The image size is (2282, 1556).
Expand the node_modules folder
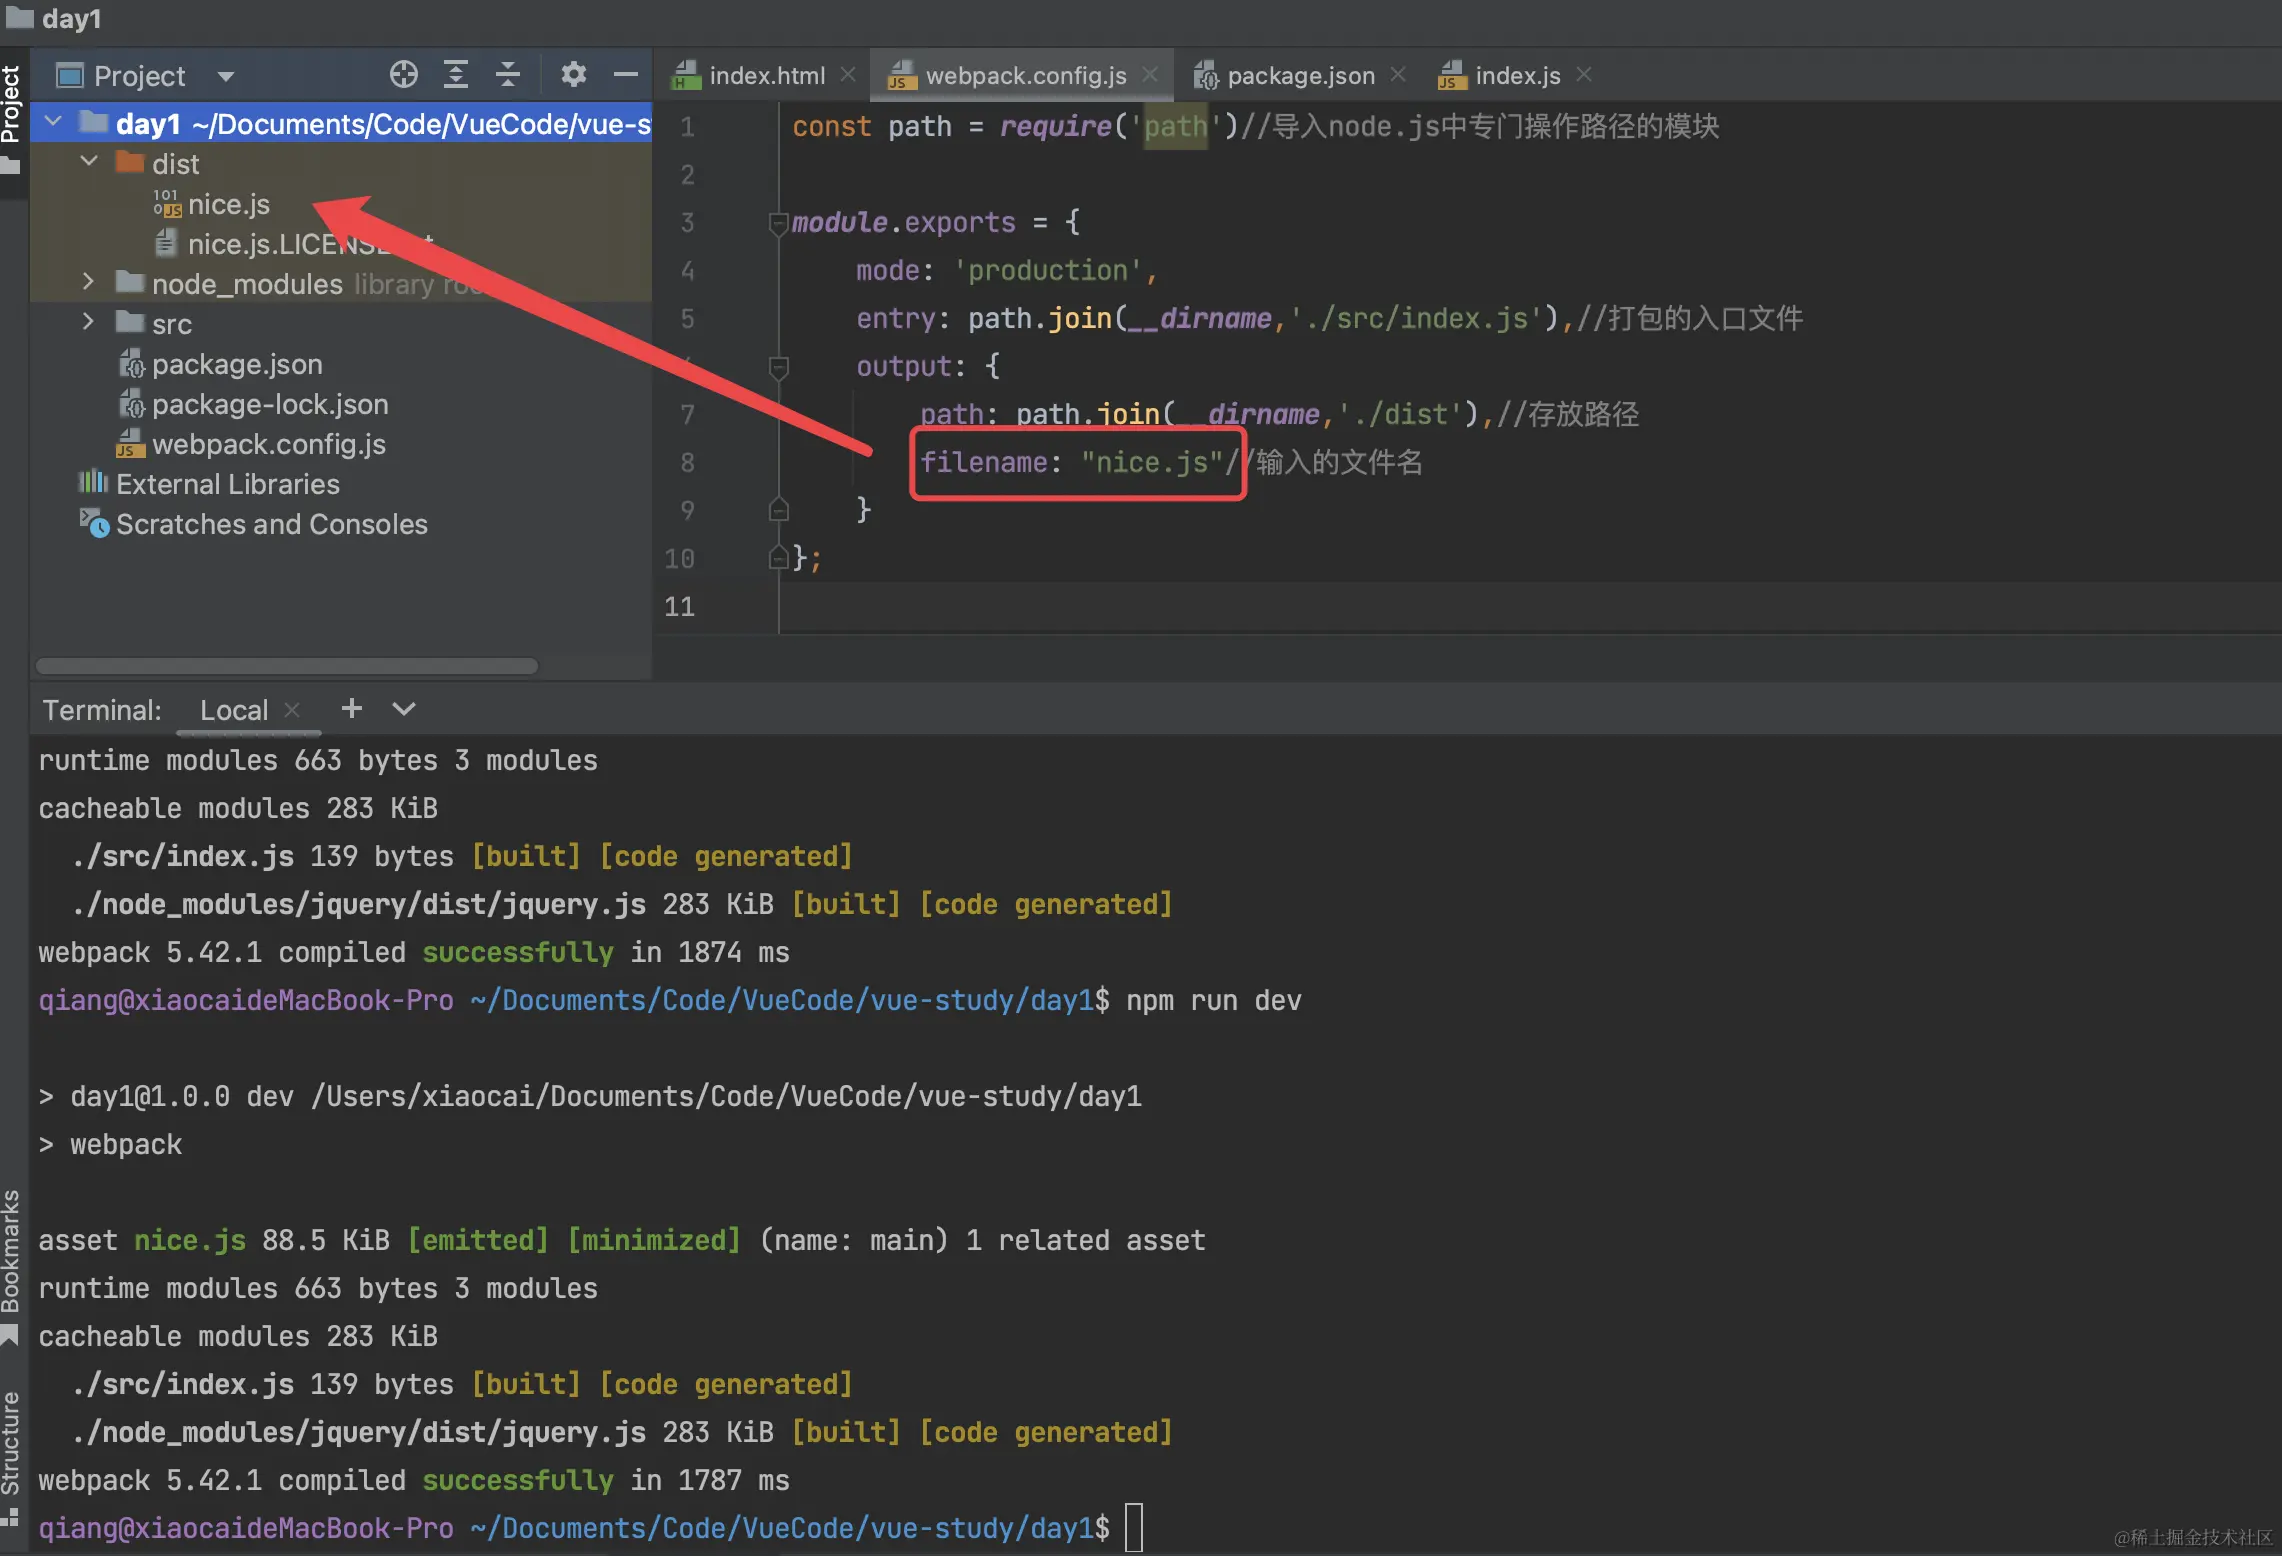89,283
